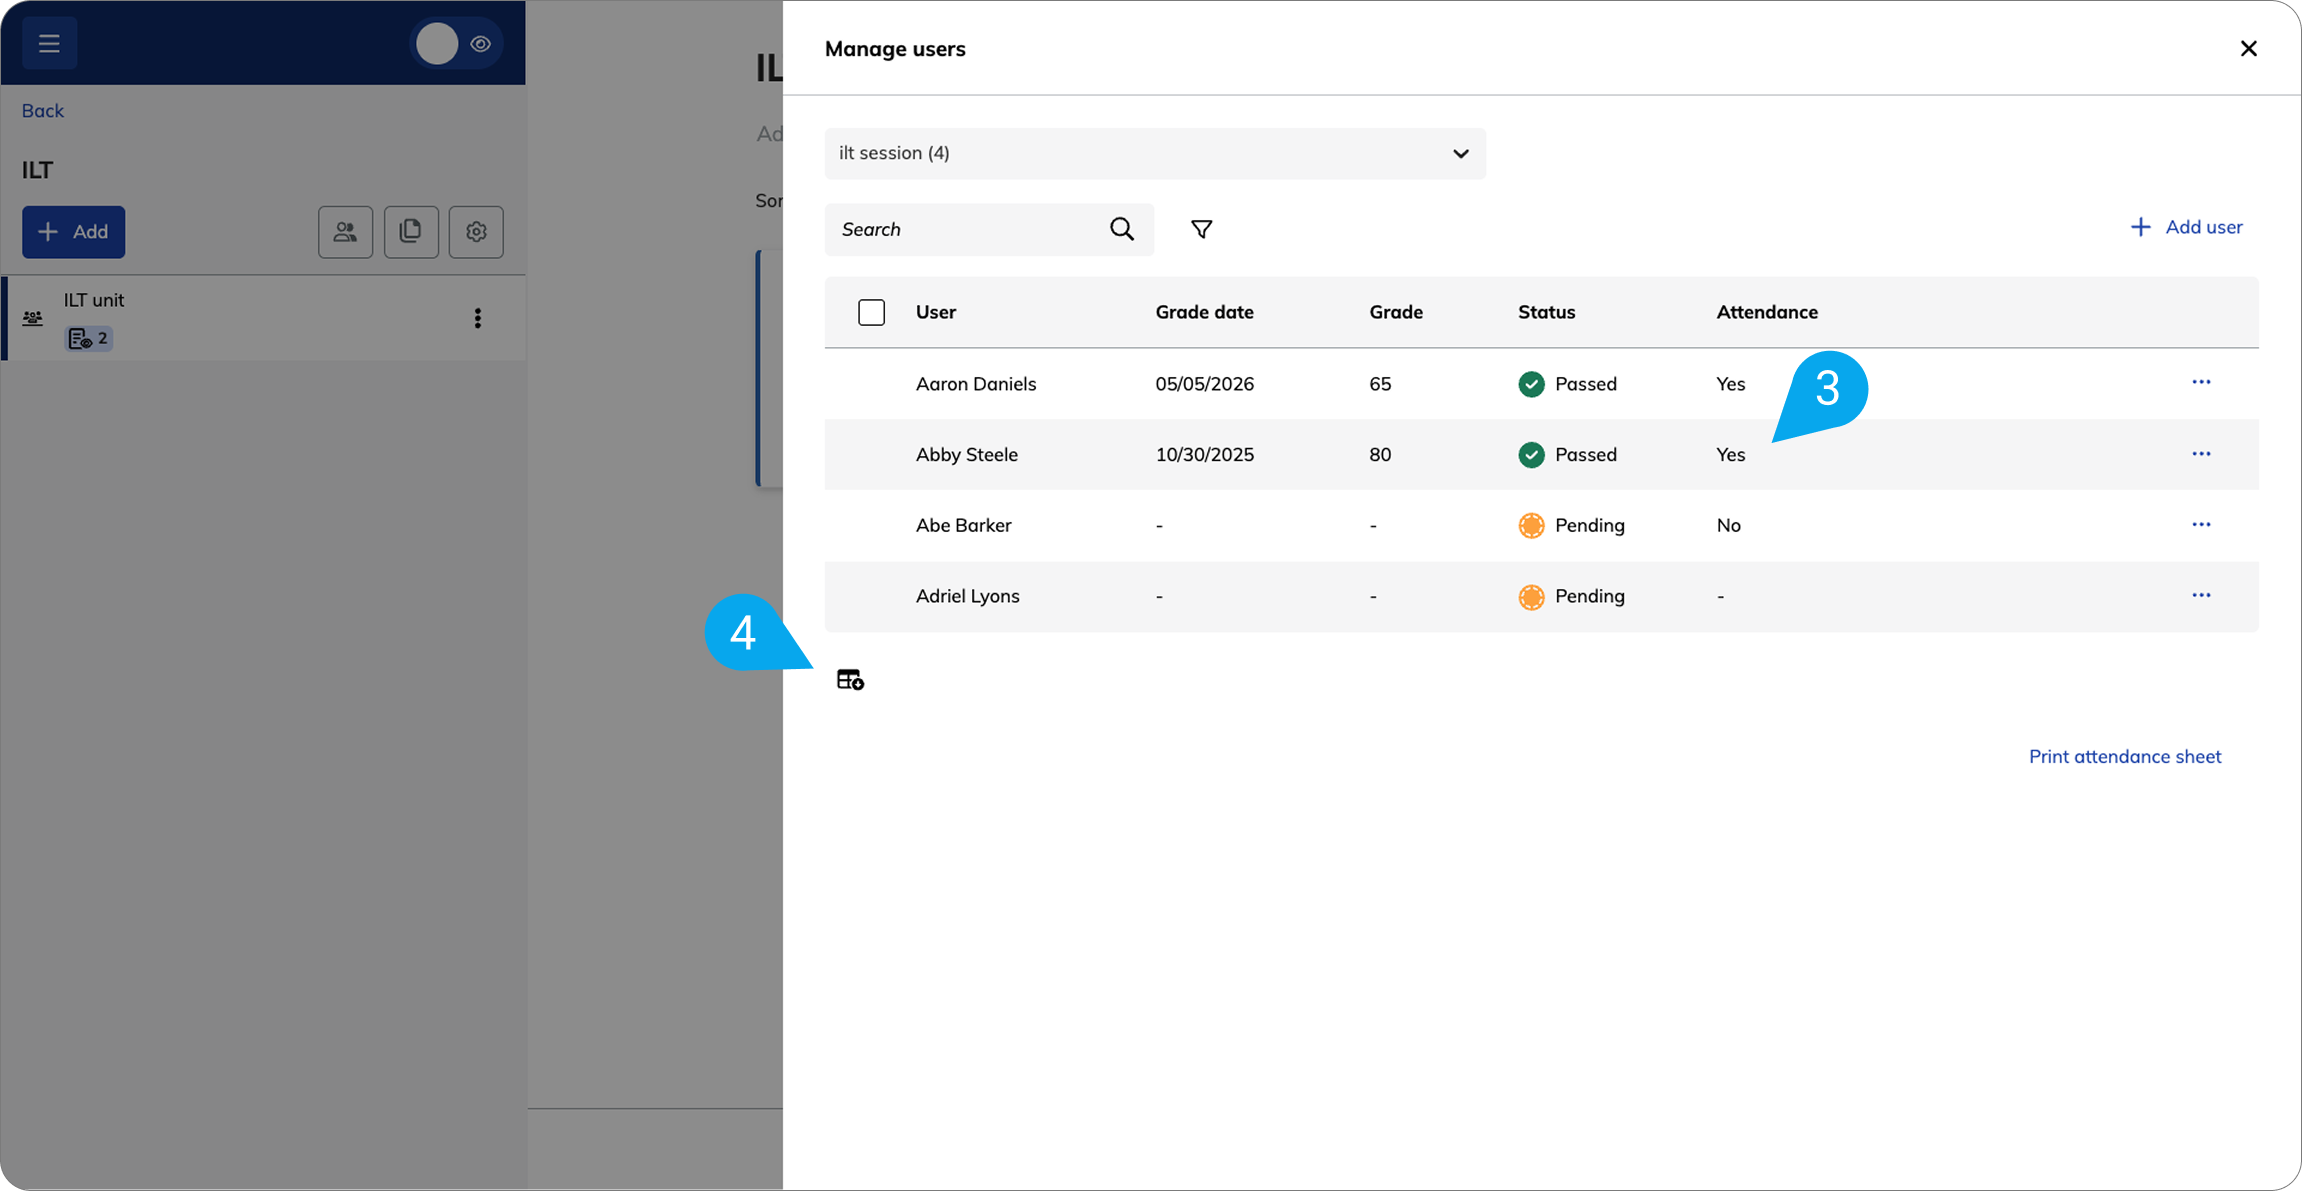Select the ILT unit row

264,318
